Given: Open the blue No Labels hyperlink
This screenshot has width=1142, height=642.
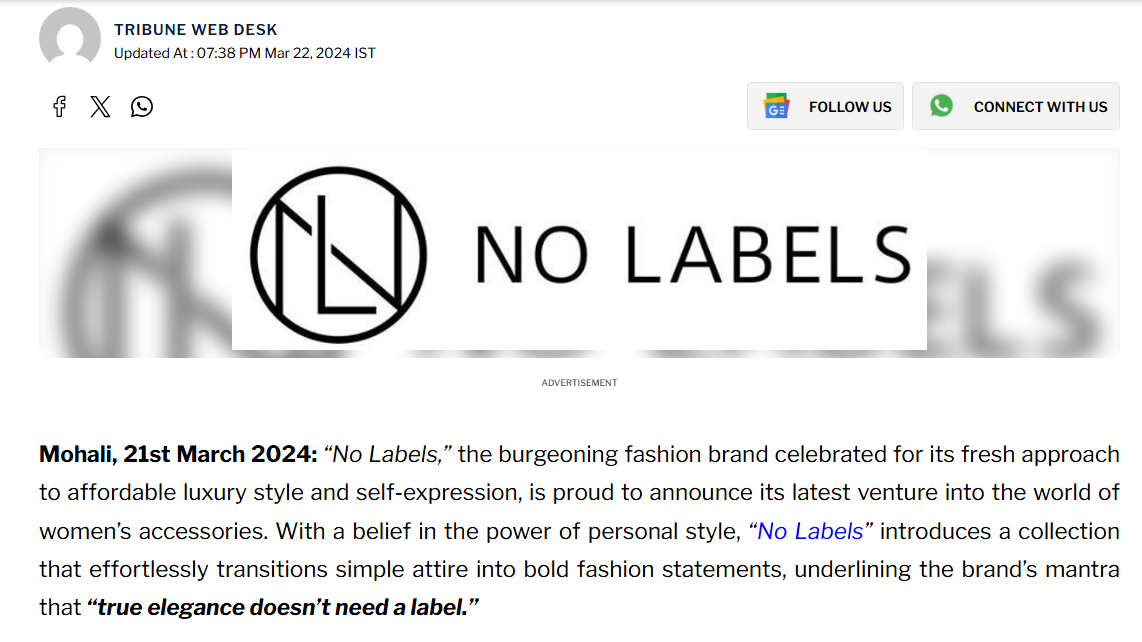Looking at the screenshot, I should click(810, 531).
